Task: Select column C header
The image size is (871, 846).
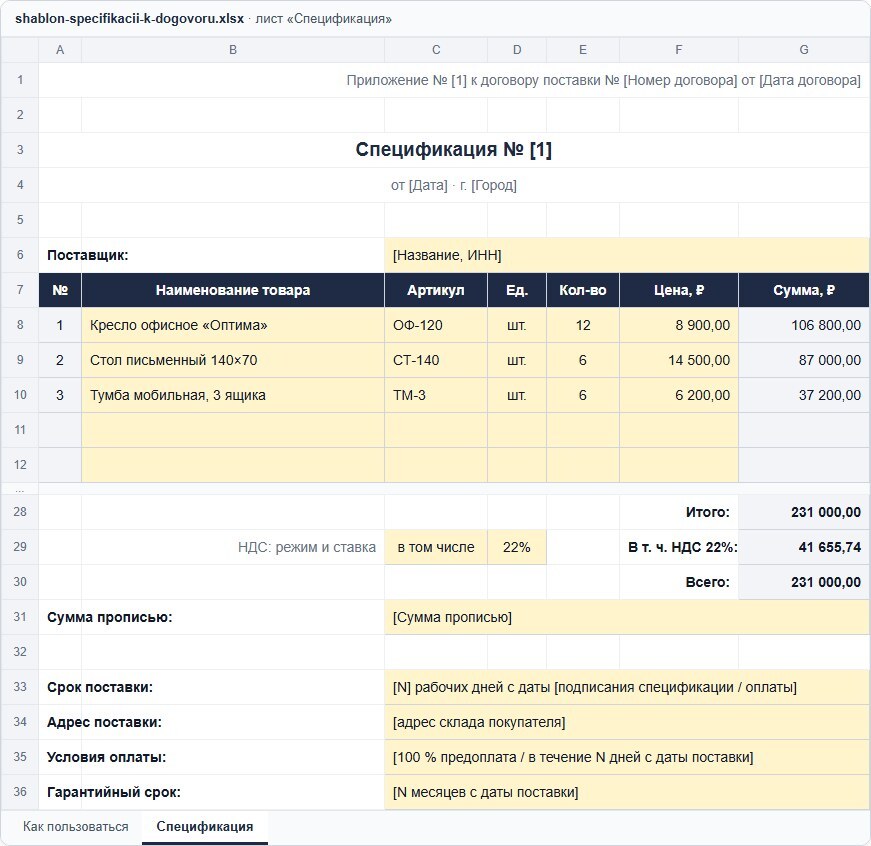Action: [x=436, y=50]
